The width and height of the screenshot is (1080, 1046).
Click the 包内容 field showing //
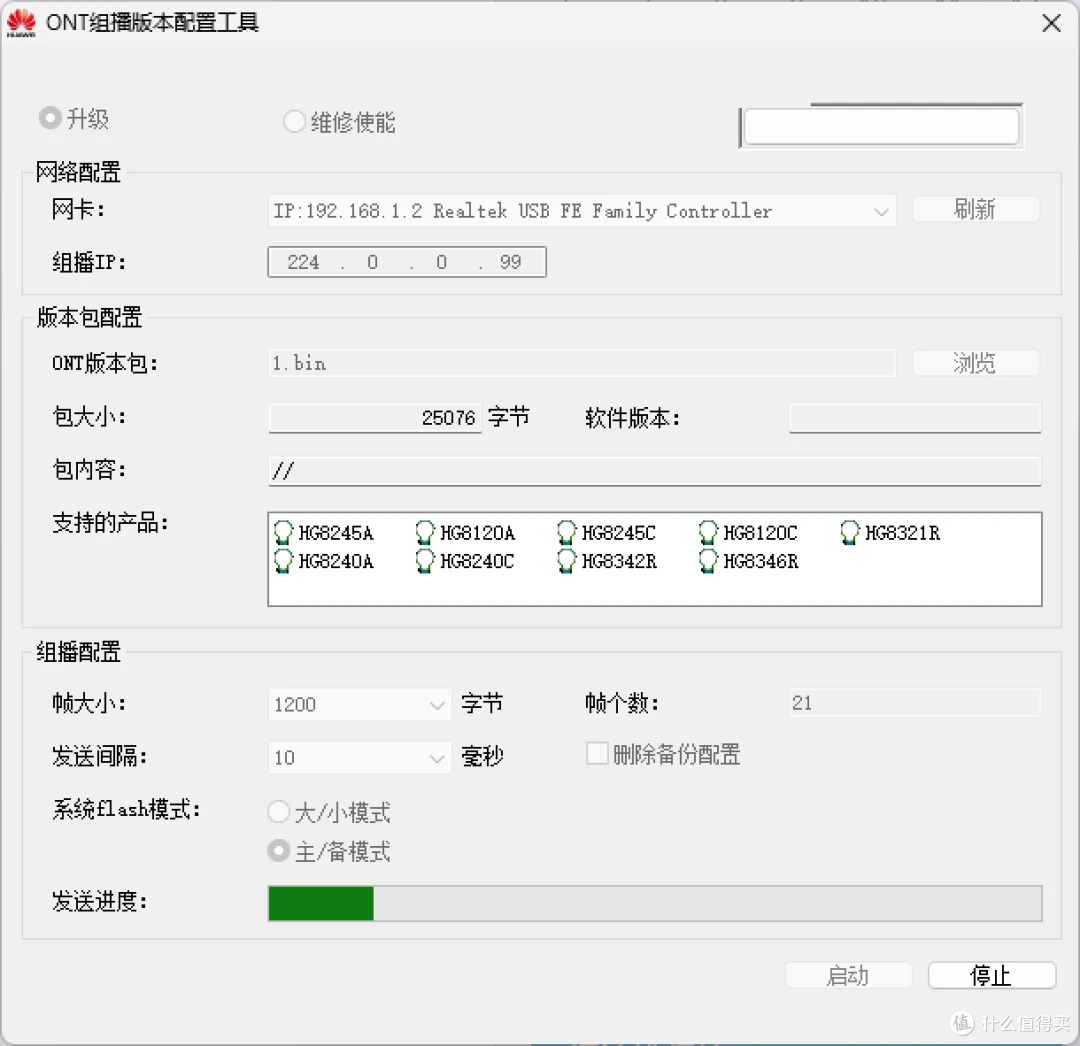(x=654, y=471)
